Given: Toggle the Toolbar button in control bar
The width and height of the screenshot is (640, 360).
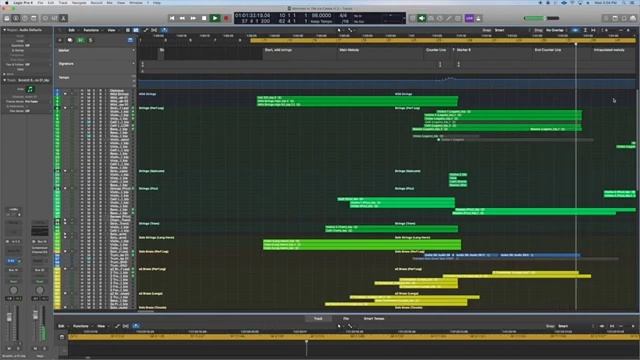Looking at the screenshot, I should 34,18.
